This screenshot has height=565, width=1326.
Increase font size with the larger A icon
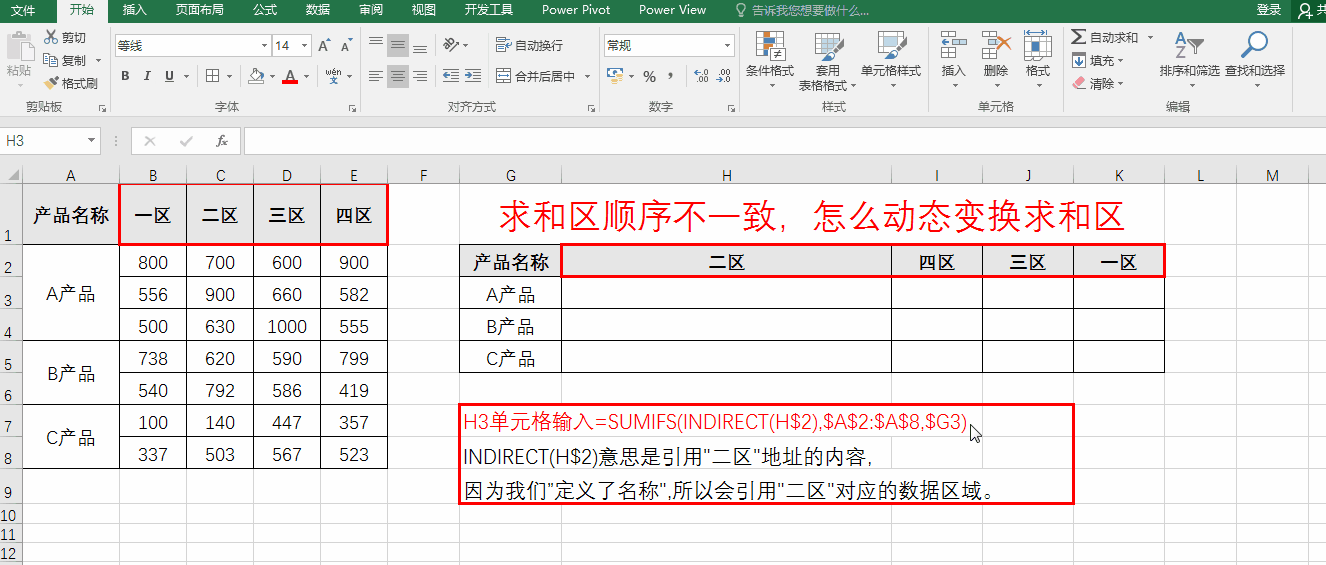coord(324,46)
